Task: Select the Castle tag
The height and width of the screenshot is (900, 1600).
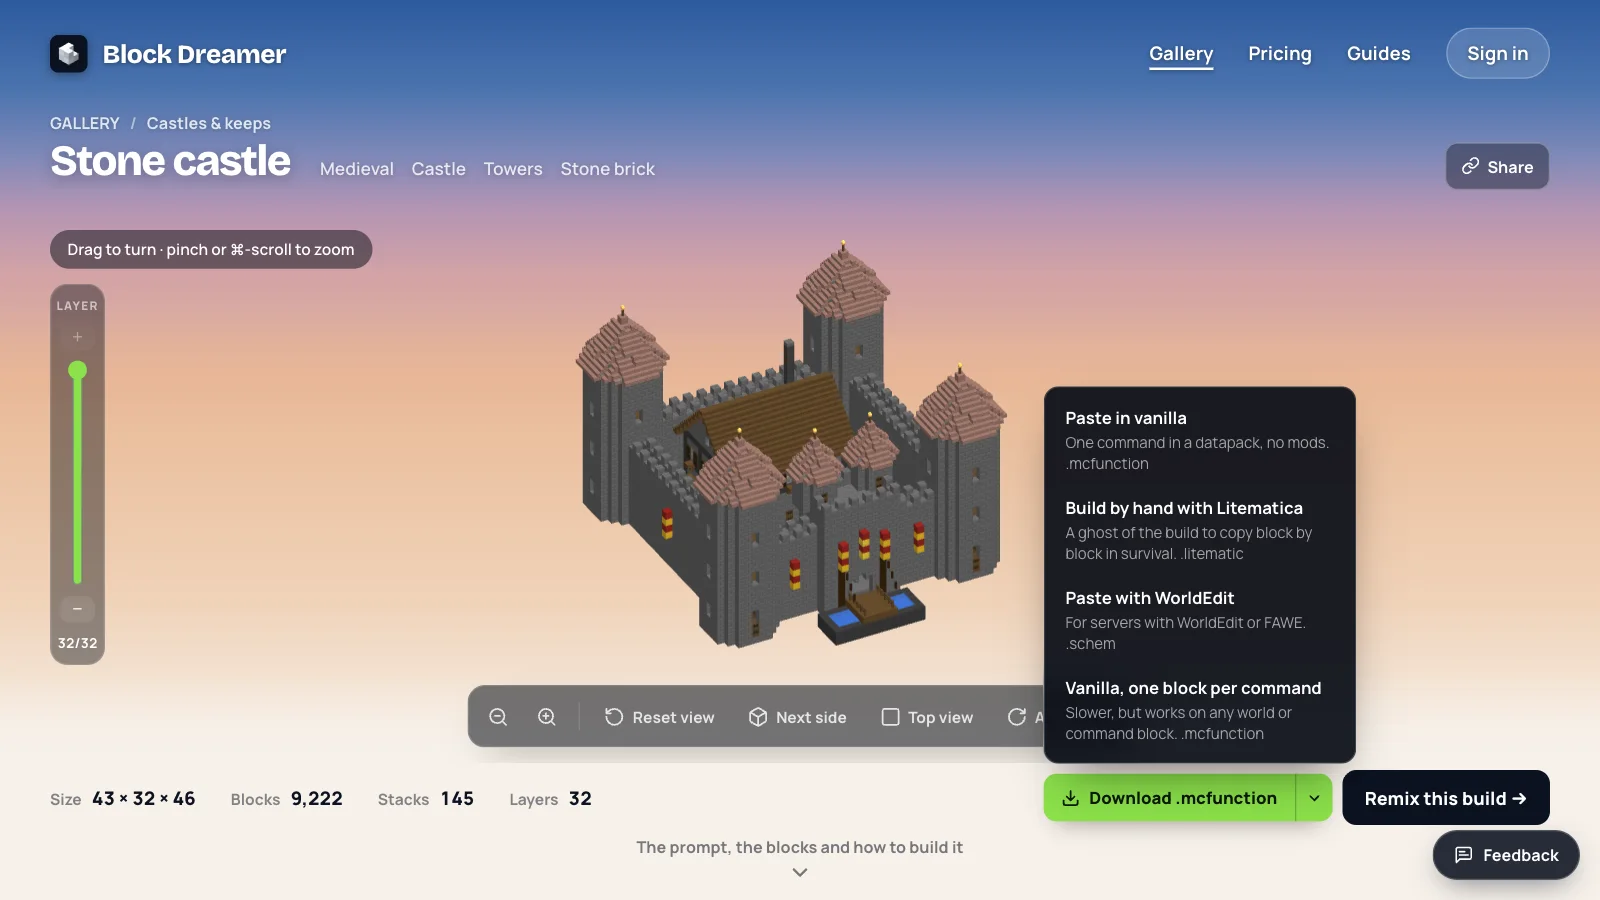Action: 439,169
